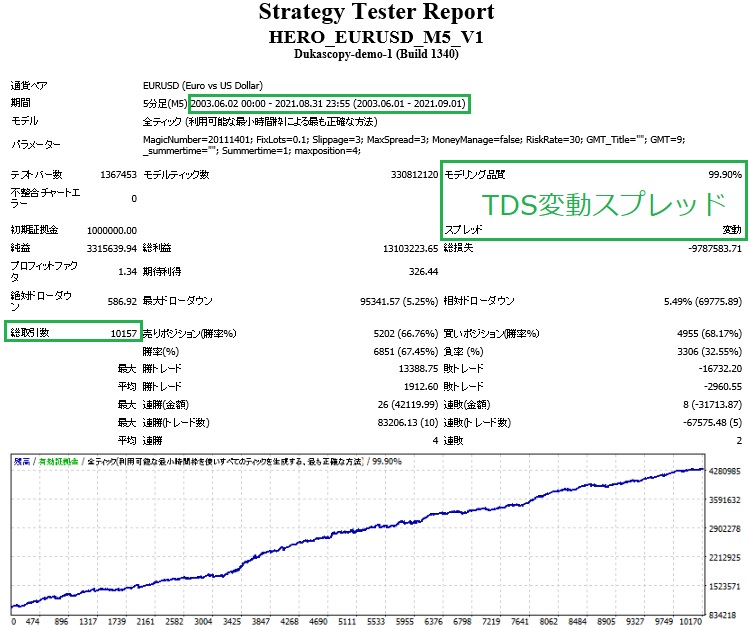Image resolution: width=749 pixels, height=628 pixels.
Task: Click the x-axis label 7641
Action: tap(520, 622)
